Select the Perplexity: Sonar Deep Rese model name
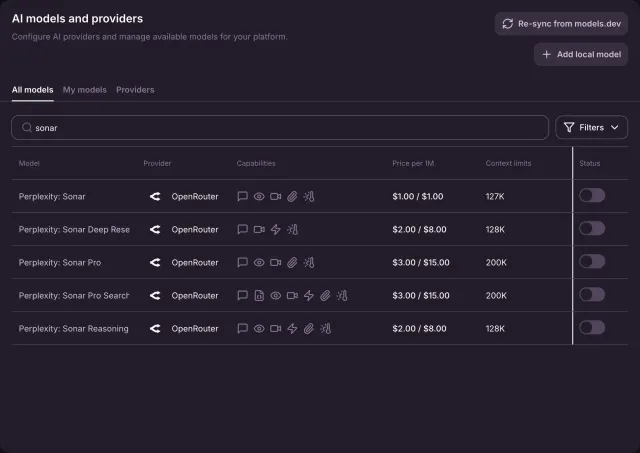The image size is (640, 453). 74,229
